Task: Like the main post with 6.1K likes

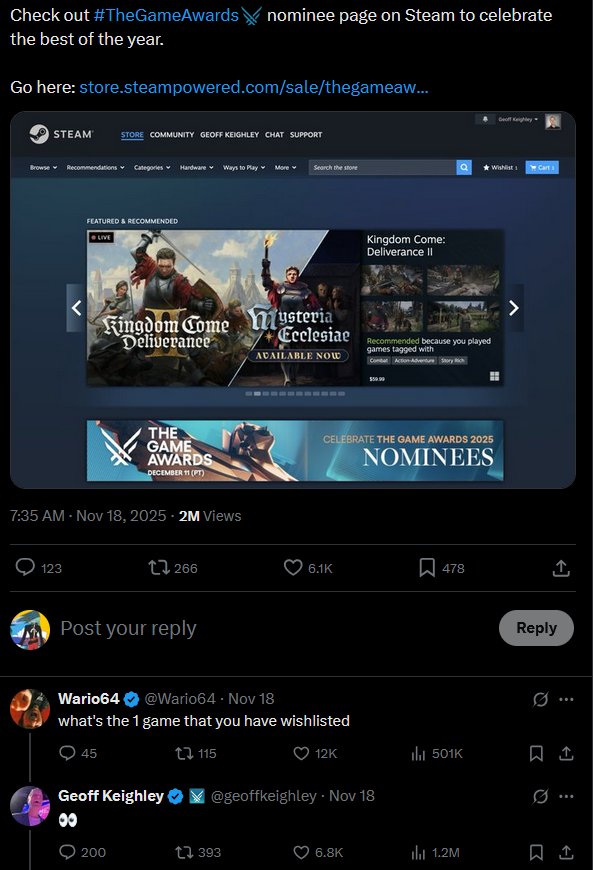Action: pos(293,568)
